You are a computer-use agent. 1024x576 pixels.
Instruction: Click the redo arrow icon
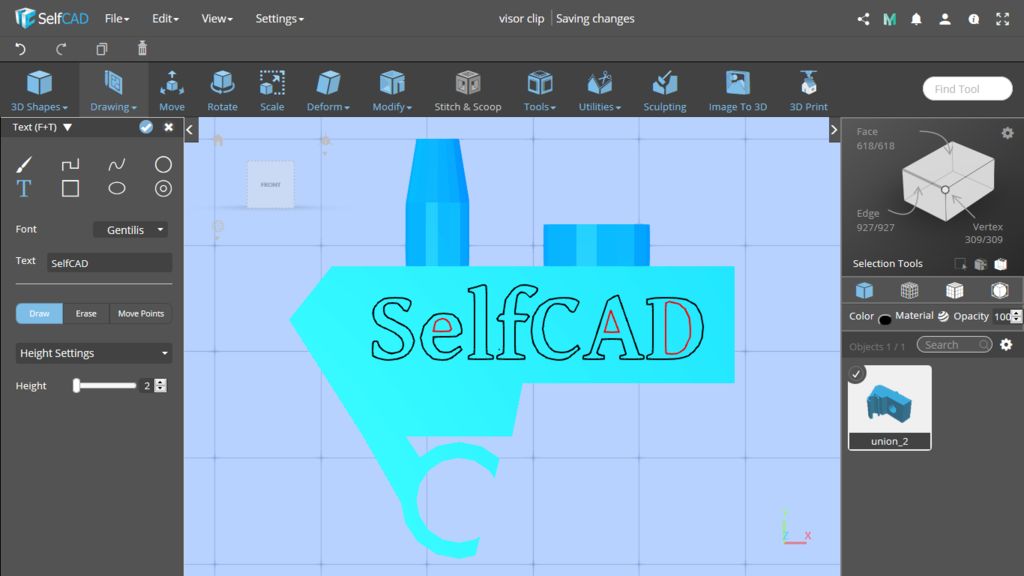click(x=61, y=49)
